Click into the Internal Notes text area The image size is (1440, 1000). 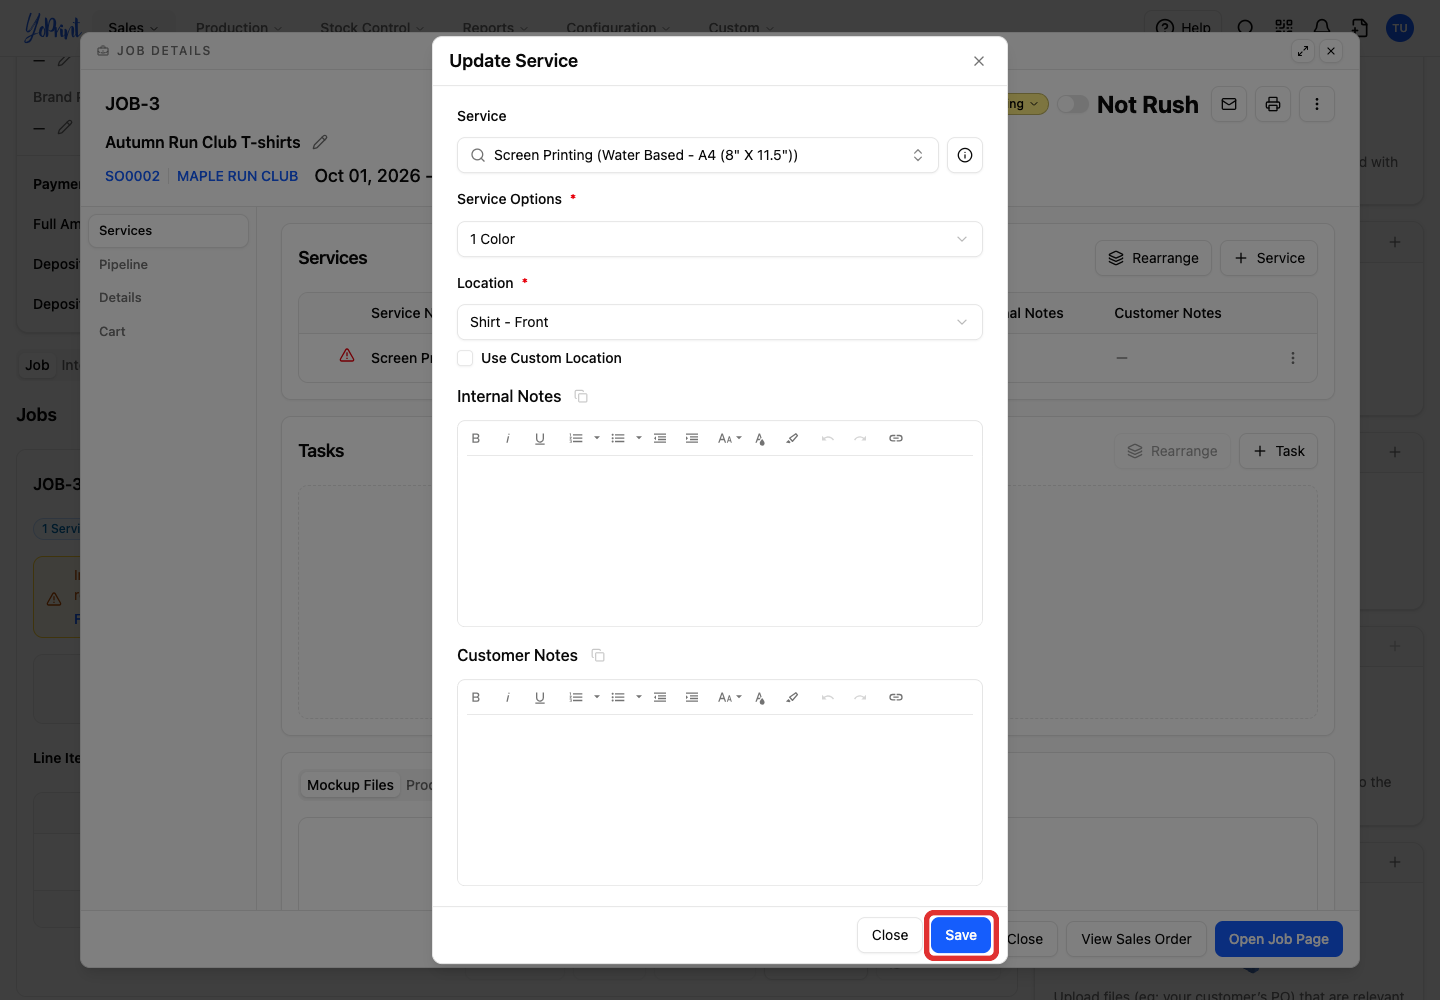pos(720,540)
